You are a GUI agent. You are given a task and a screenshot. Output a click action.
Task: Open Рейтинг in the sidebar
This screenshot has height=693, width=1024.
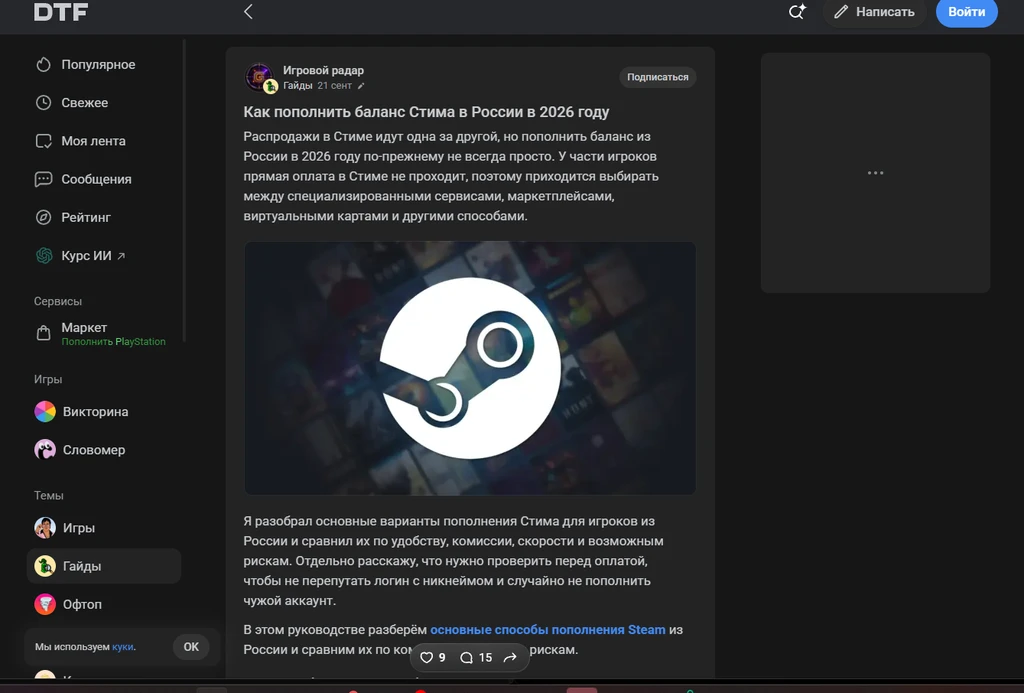tap(86, 218)
